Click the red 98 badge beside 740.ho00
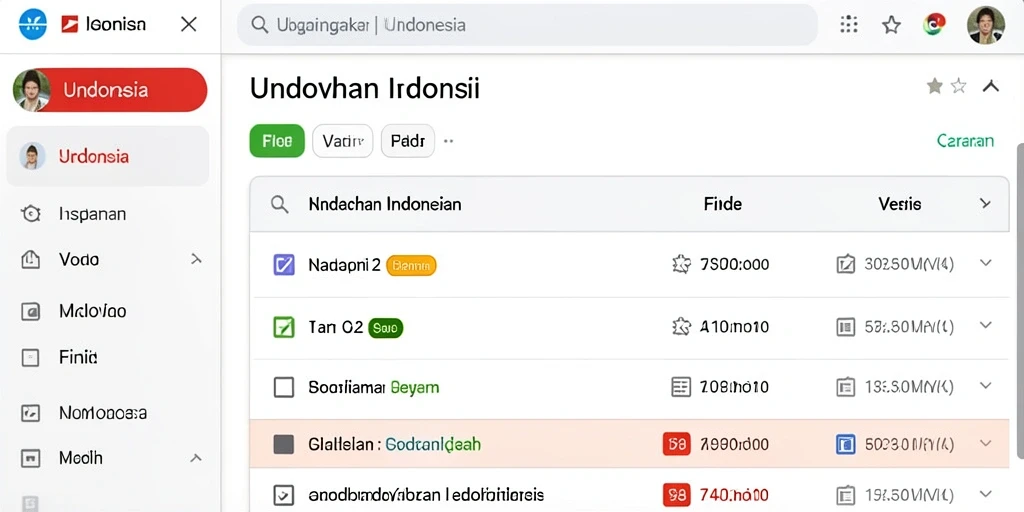This screenshot has width=1024, height=512. click(678, 495)
